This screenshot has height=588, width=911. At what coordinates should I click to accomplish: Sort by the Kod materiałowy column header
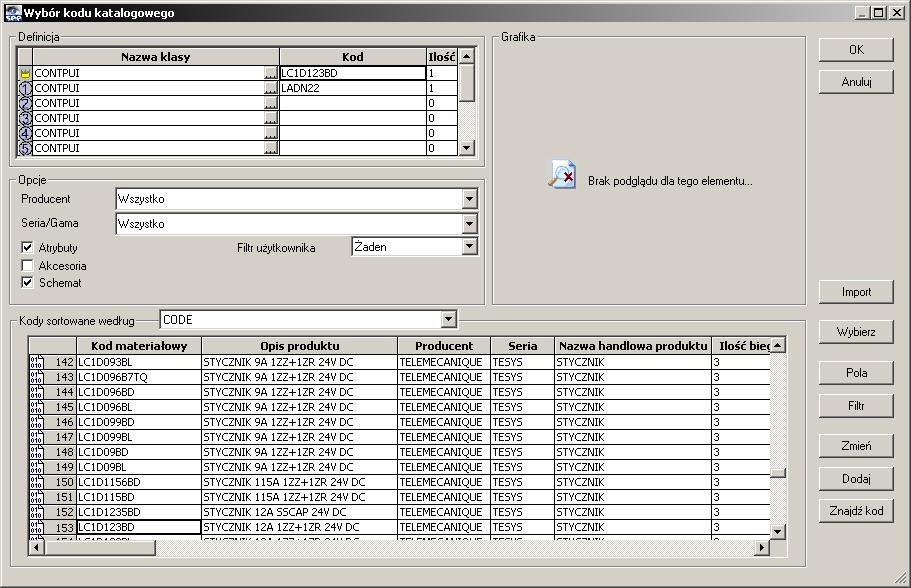(139, 346)
